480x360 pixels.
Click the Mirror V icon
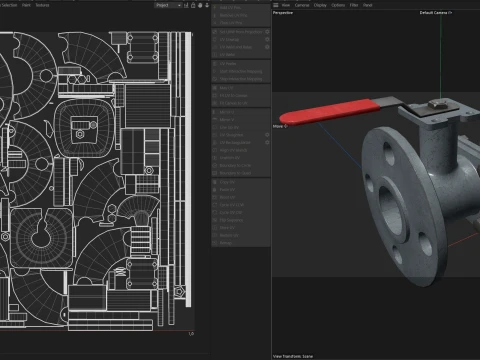[215, 120]
